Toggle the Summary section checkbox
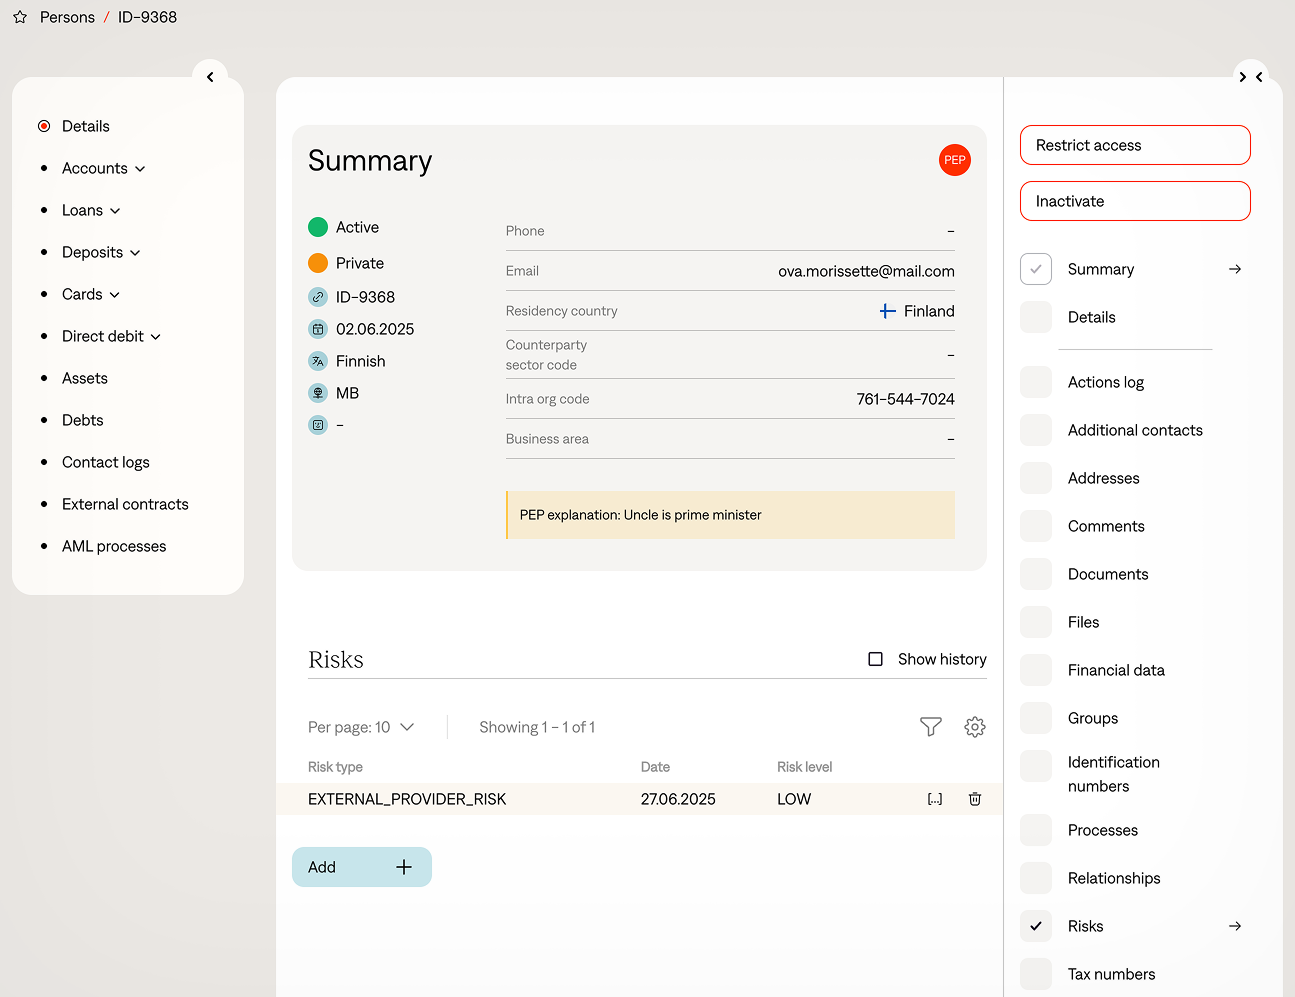 [x=1036, y=269]
